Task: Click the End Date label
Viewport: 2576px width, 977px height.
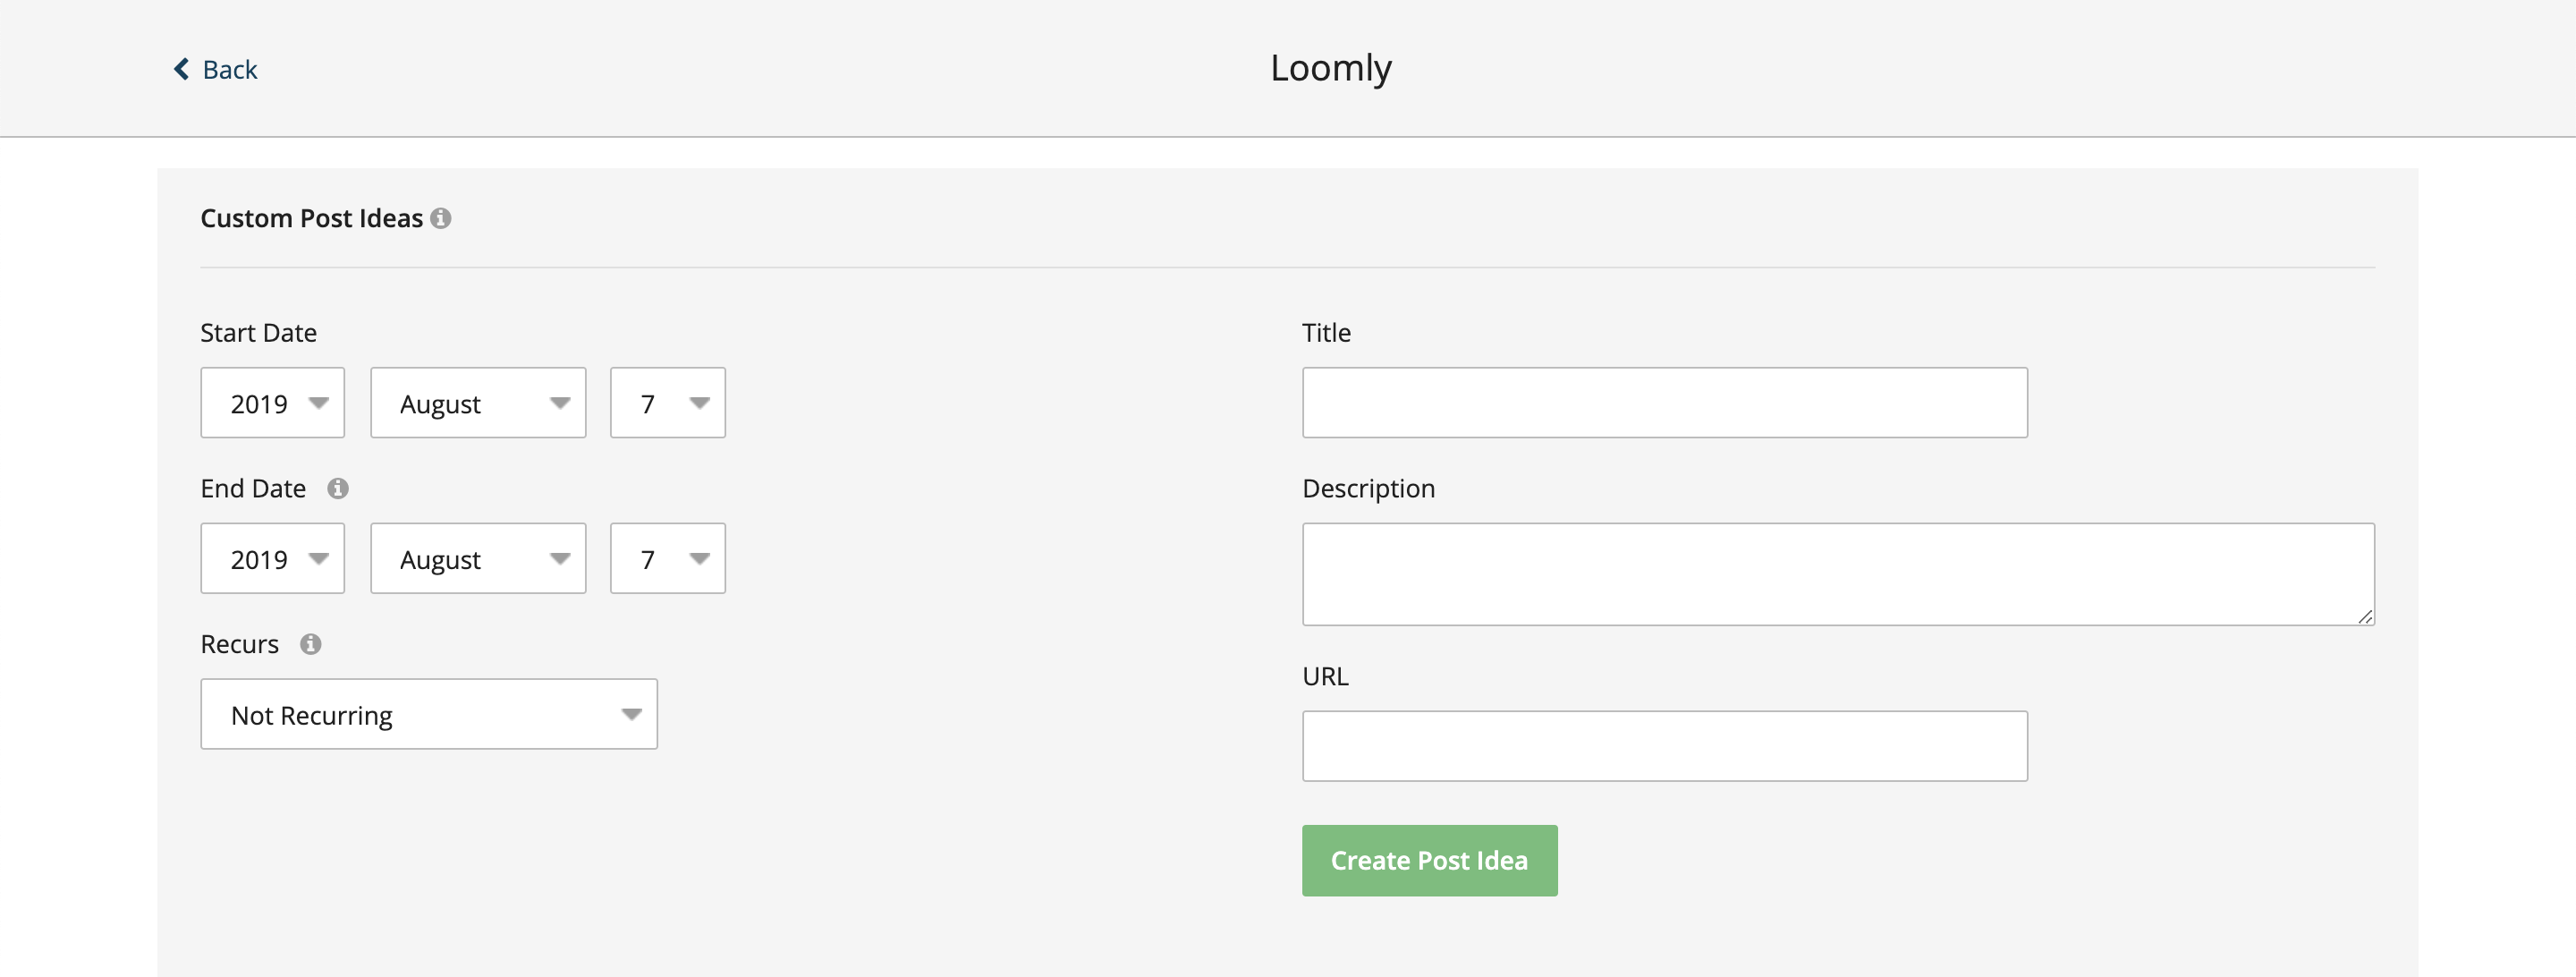Action: point(253,488)
